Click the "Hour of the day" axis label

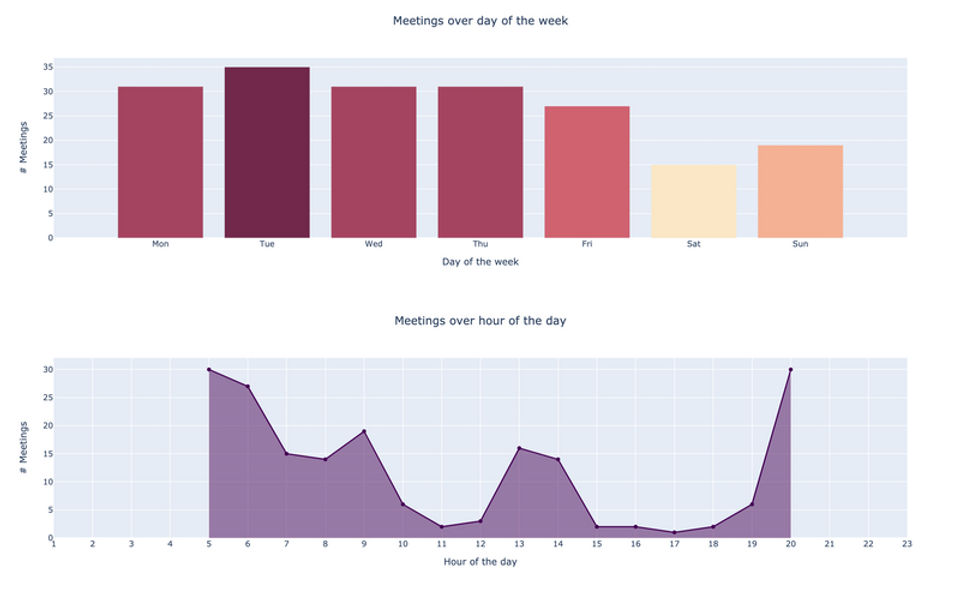(480, 562)
